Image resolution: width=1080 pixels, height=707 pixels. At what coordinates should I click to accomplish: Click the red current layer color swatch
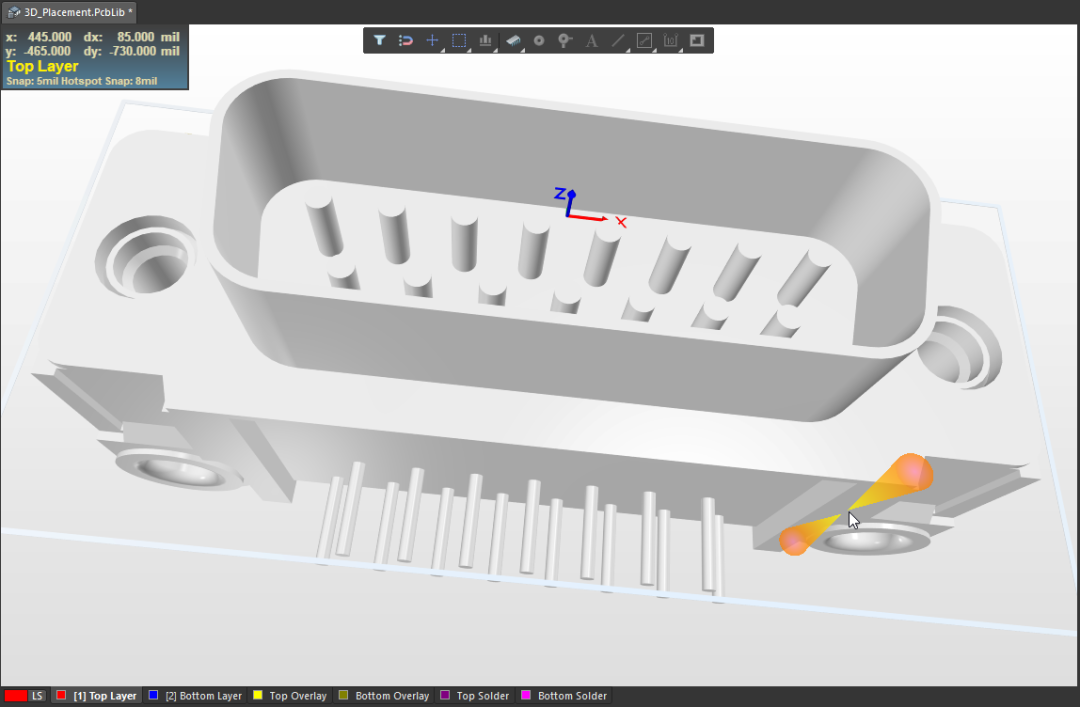click(x=15, y=696)
